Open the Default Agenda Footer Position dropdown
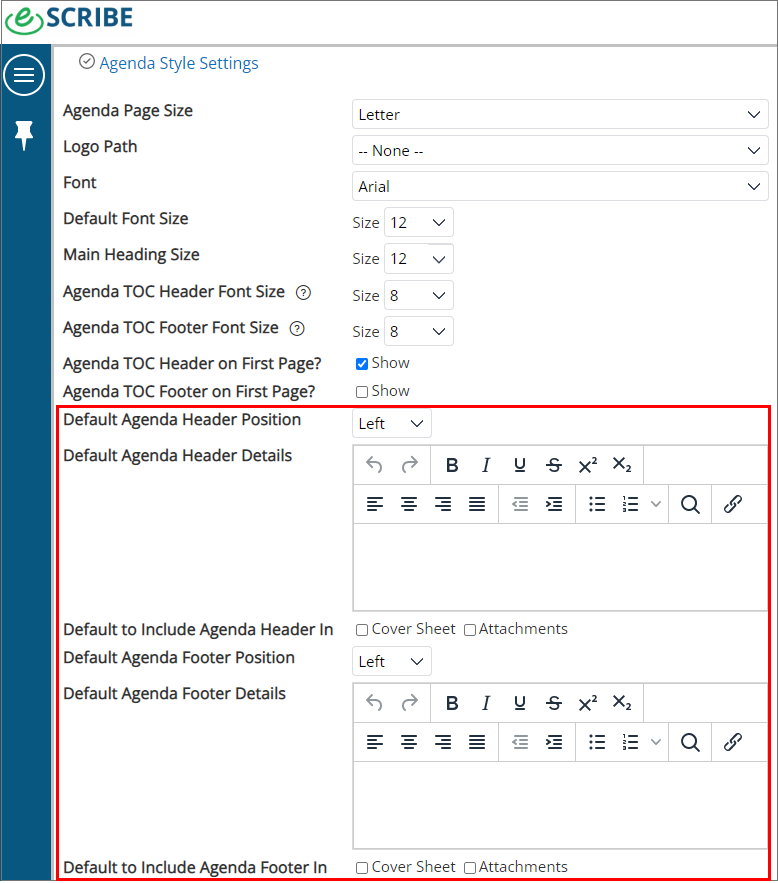Screen dimensions: 778x883 pyautogui.click(x=392, y=661)
